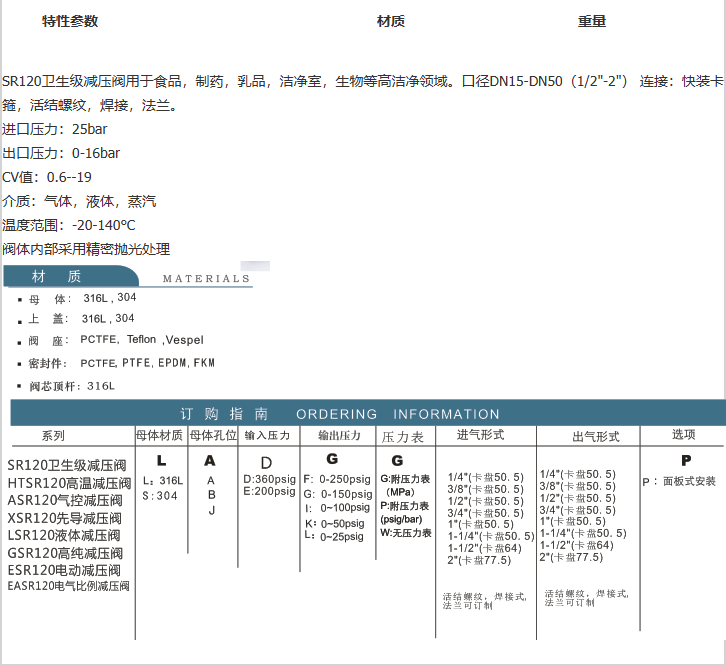726x666 pixels.
Task: Click the MATERIALS heading text
Action: (207, 279)
